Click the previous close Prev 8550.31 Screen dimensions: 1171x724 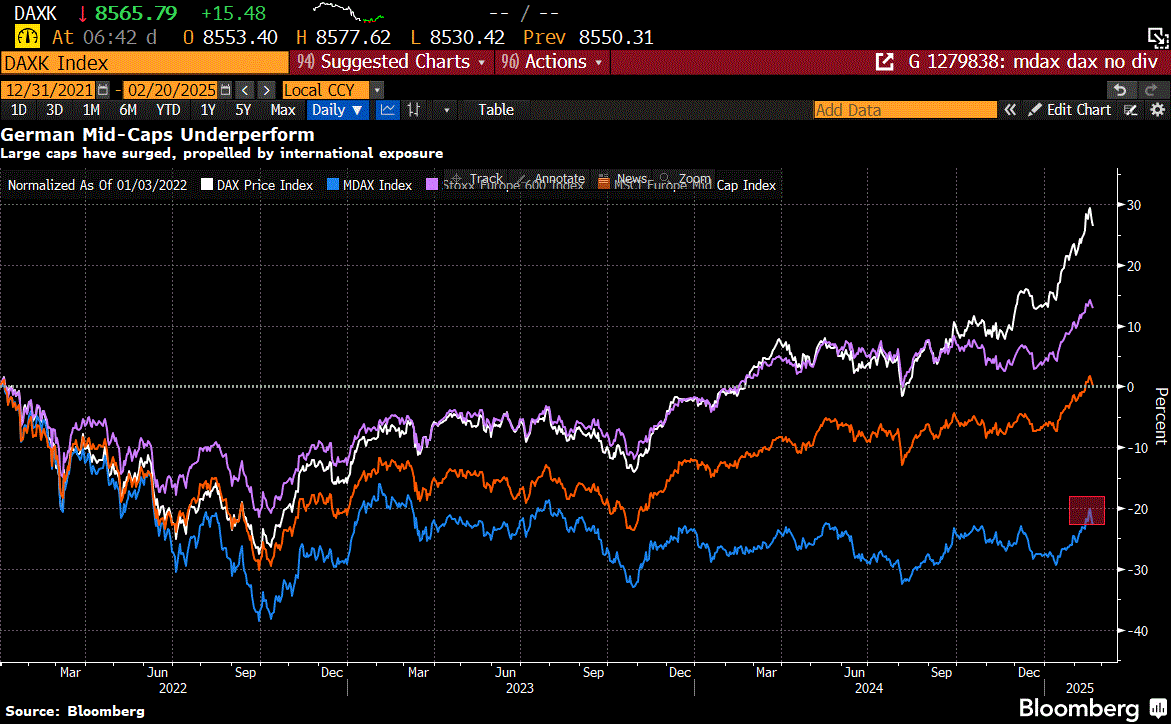tap(588, 37)
